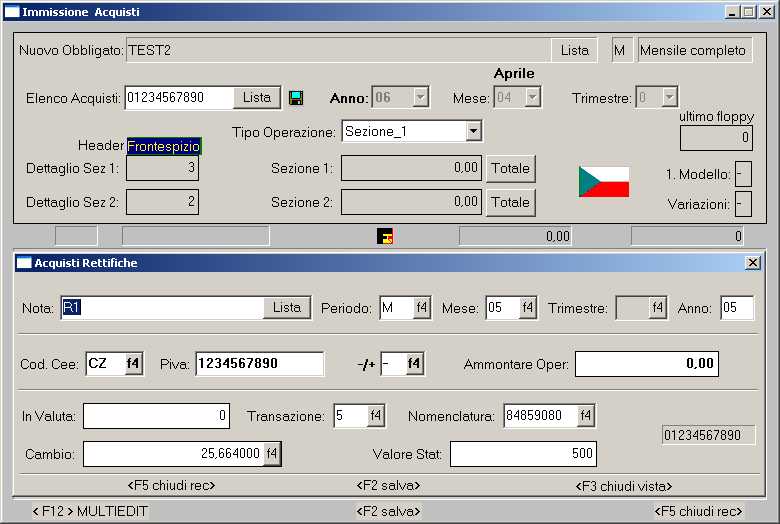Click the Ammontare Oper amount field
Viewport: 780px width, 524px height.
(x=647, y=364)
